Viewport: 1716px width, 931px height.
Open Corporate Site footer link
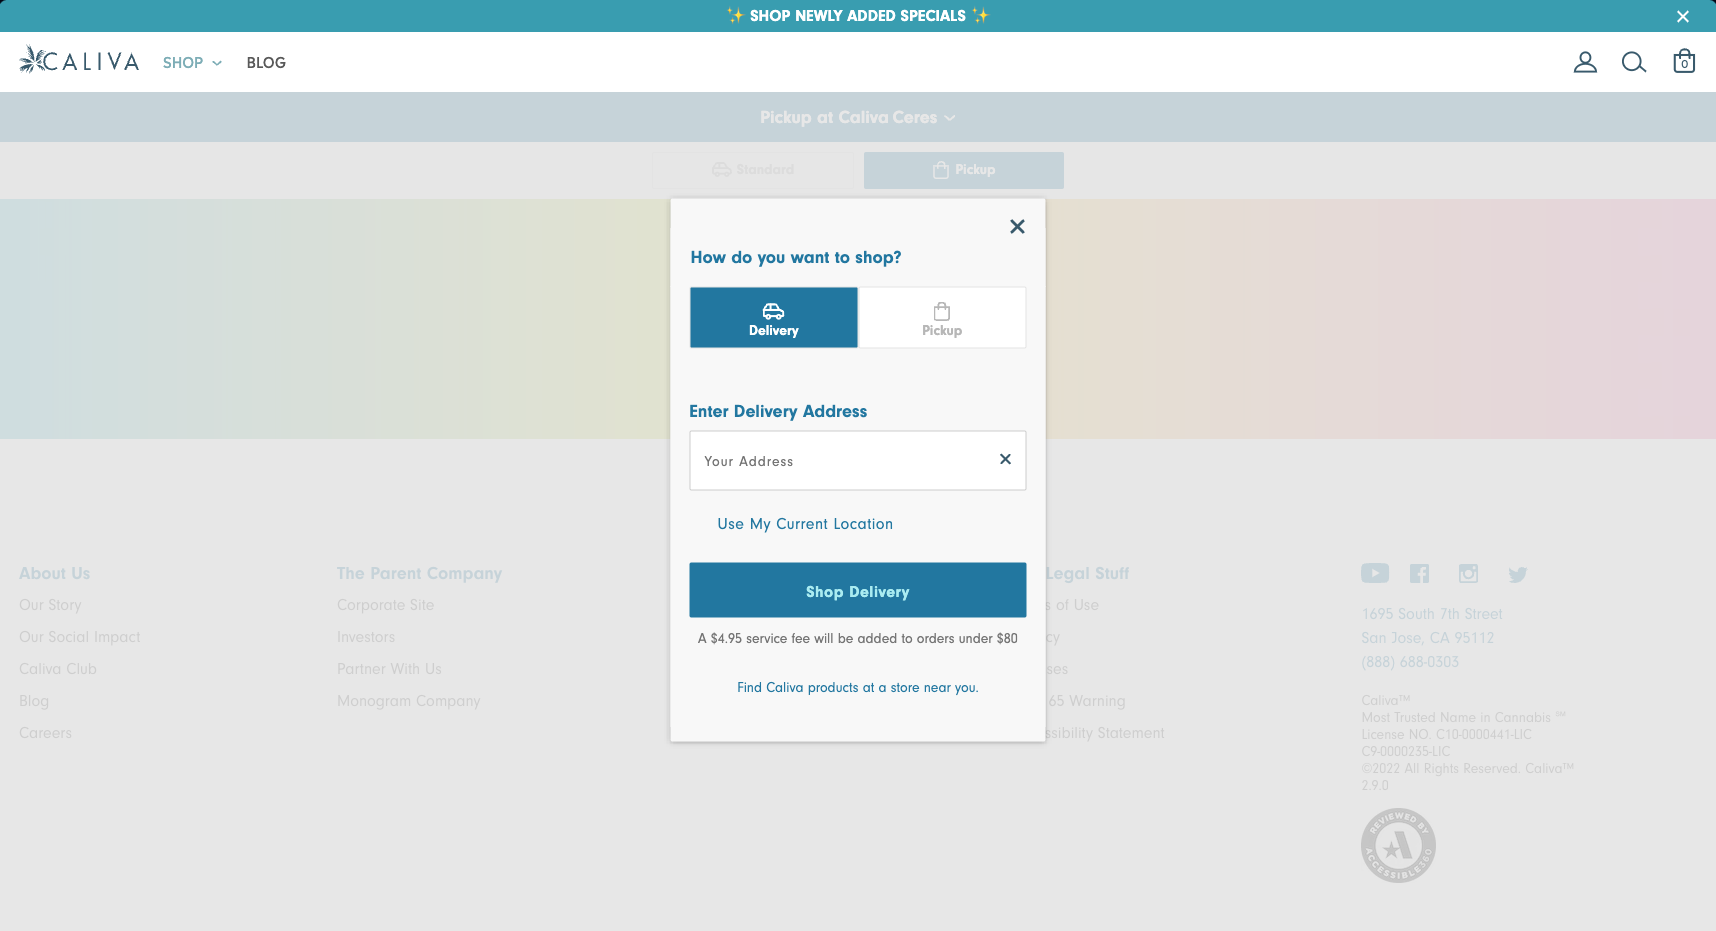(386, 605)
